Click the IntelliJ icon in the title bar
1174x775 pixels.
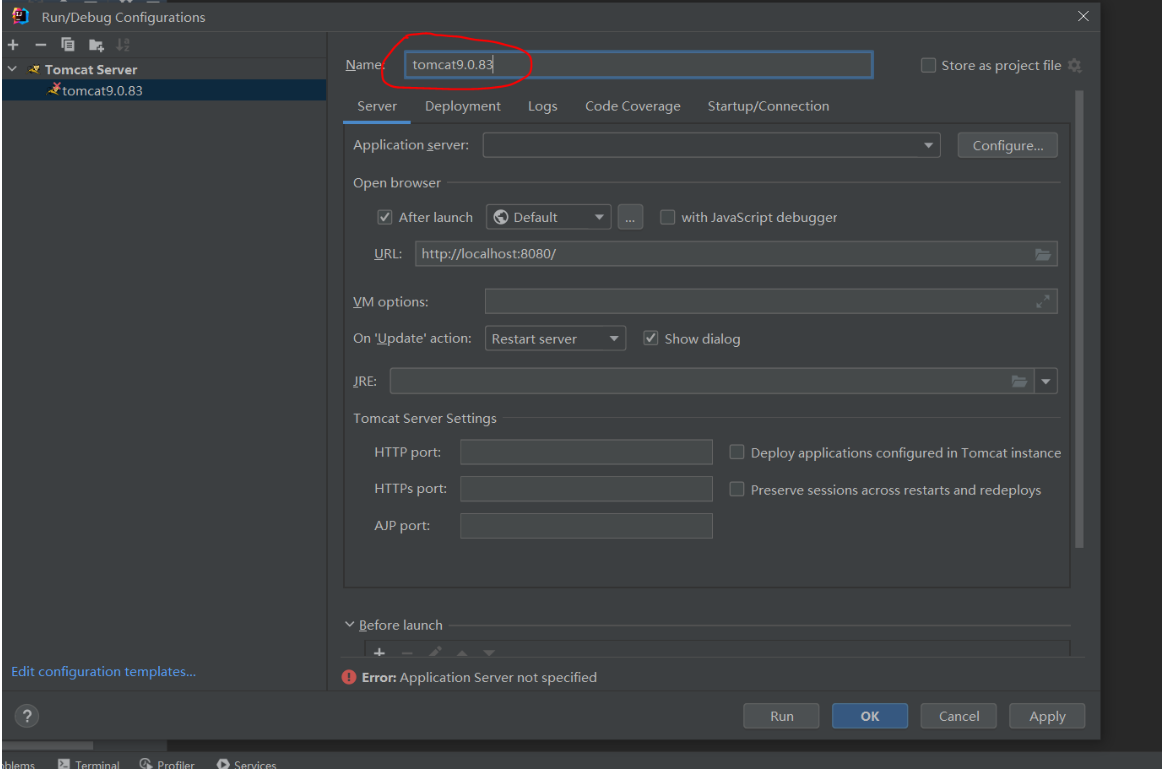click(x=20, y=16)
